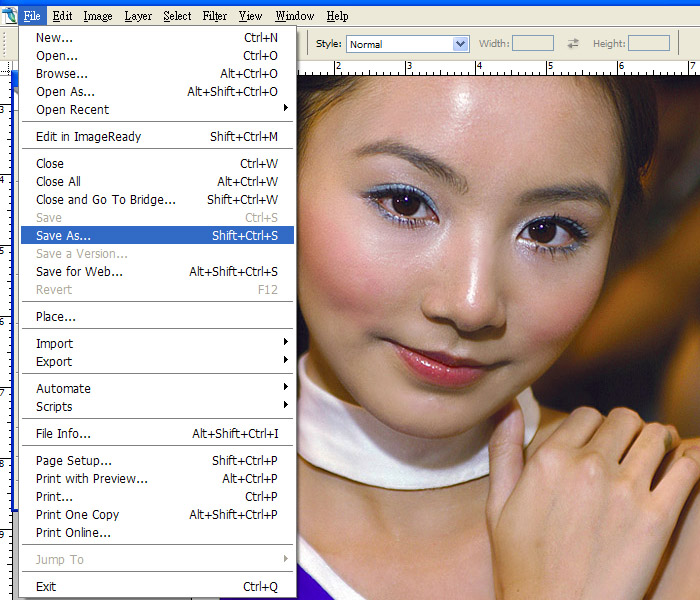Viewport: 700px width, 600px height.
Task: Open the Window menu
Action: click(294, 16)
